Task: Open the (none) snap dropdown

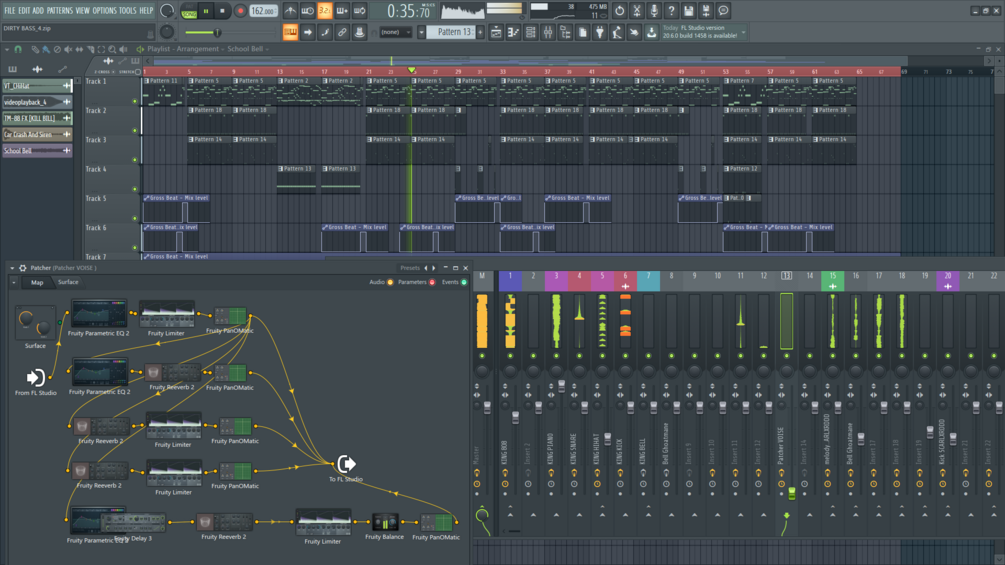Action: [x=395, y=32]
